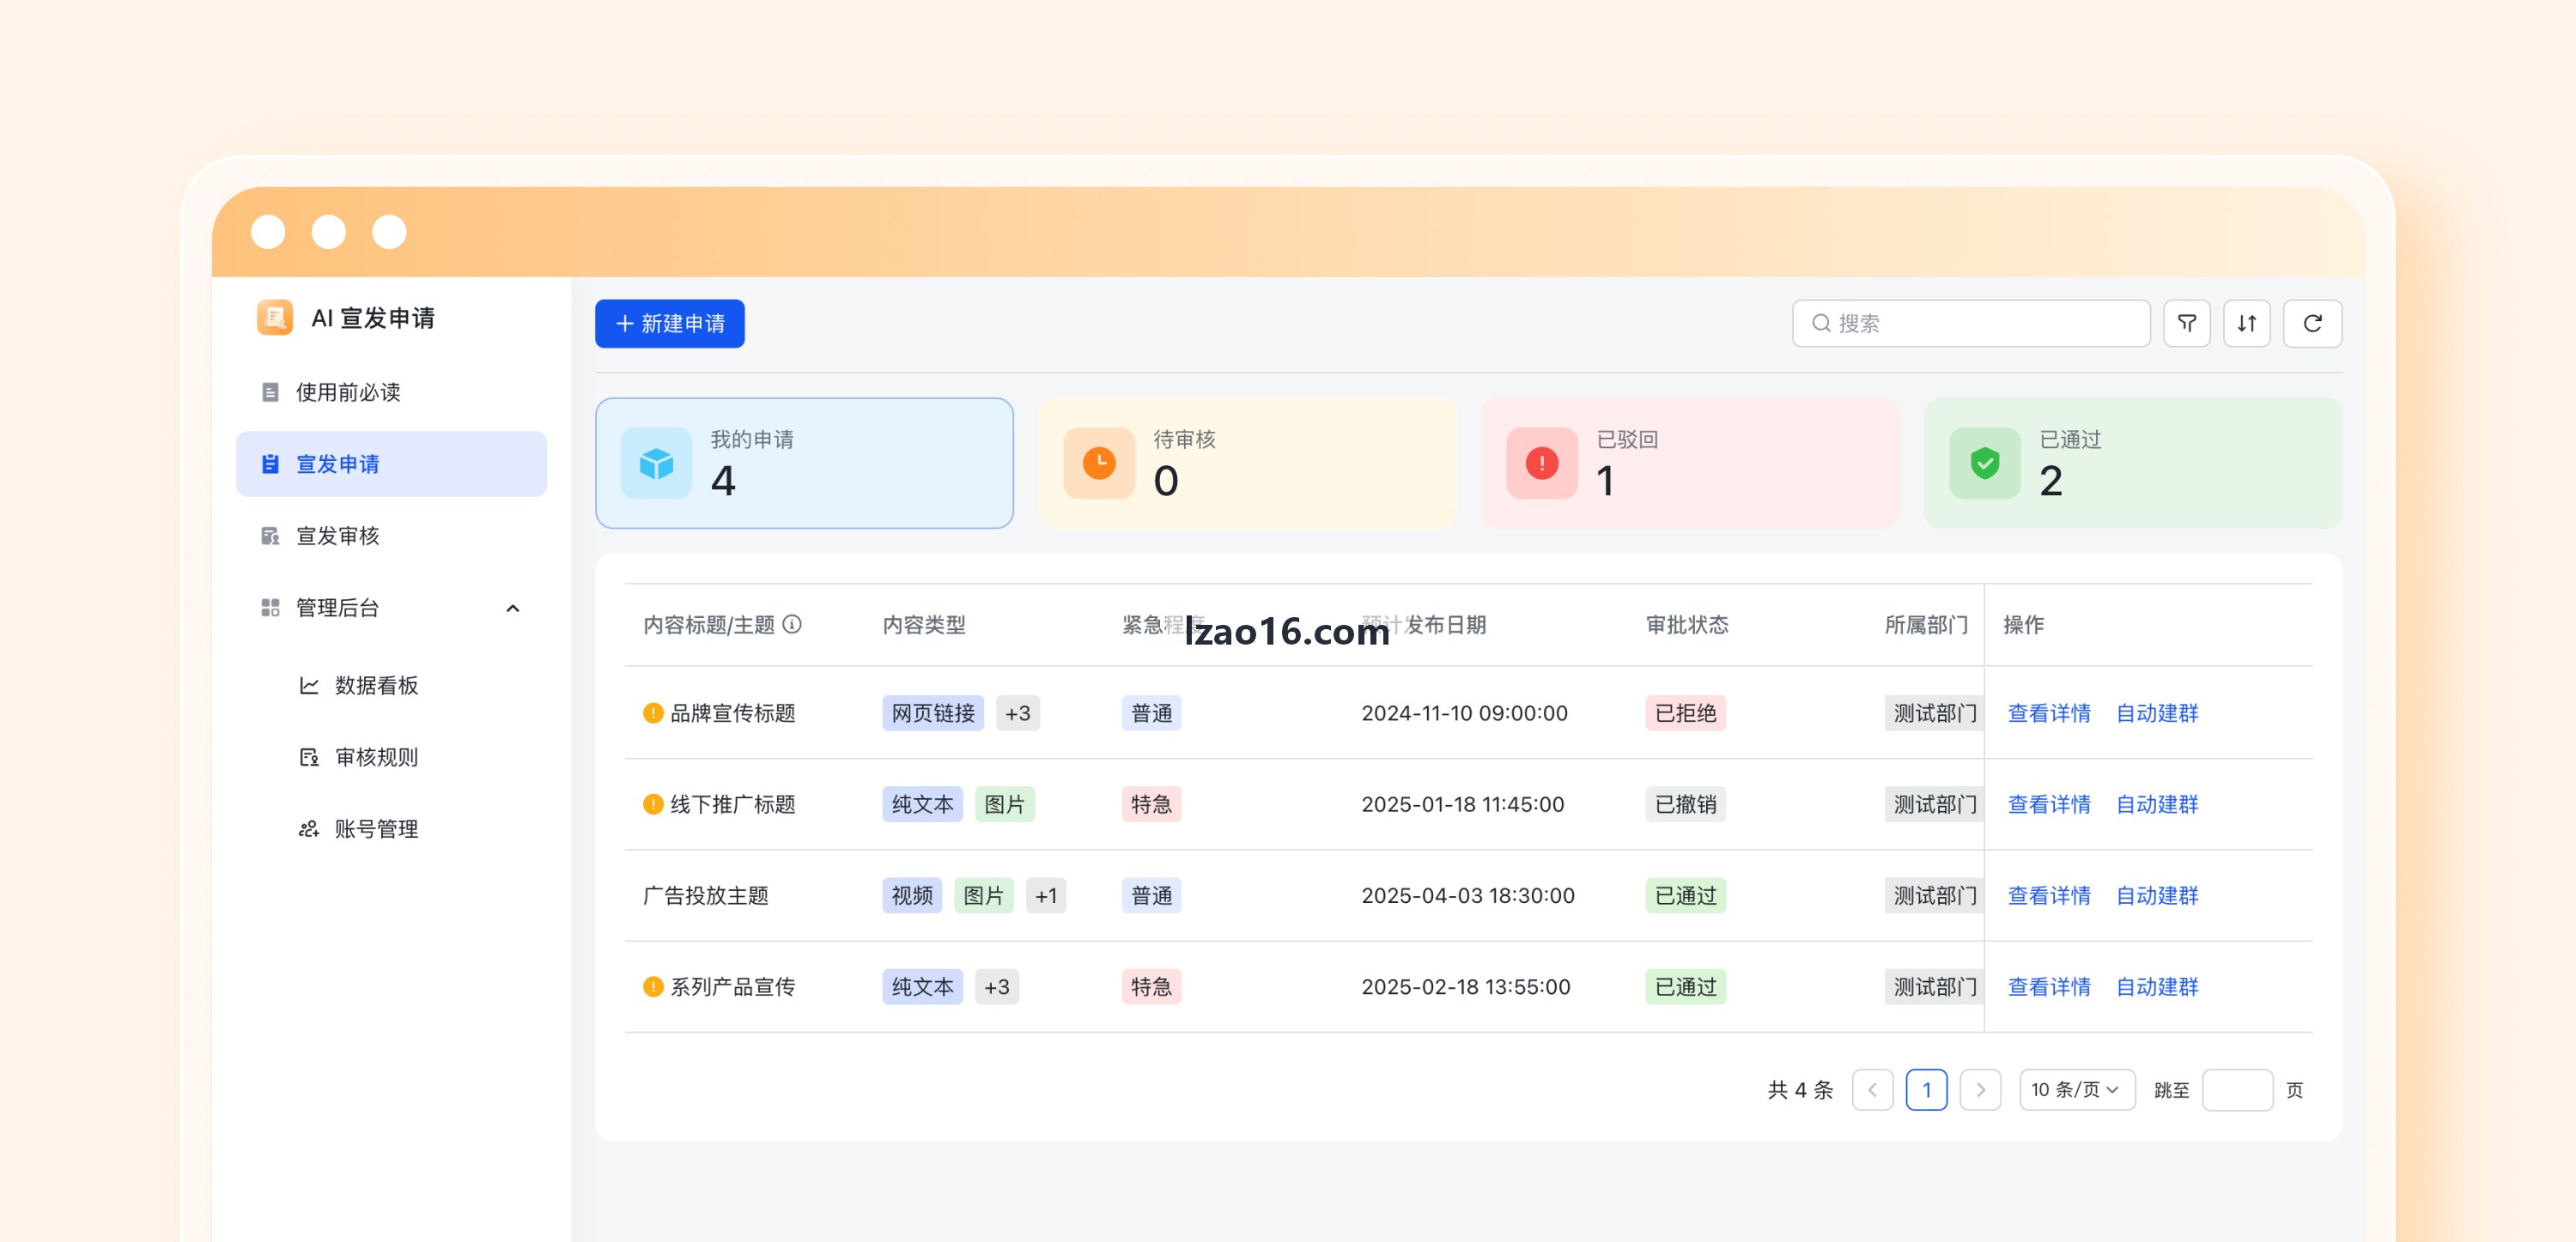Click the sort arrows icon button
2576x1242 pixels.
pos(2246,323)
